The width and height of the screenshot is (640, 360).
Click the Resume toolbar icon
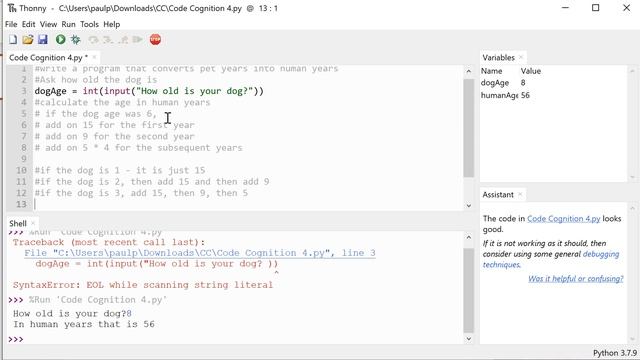pyautogui.click(x=138, y=40)
